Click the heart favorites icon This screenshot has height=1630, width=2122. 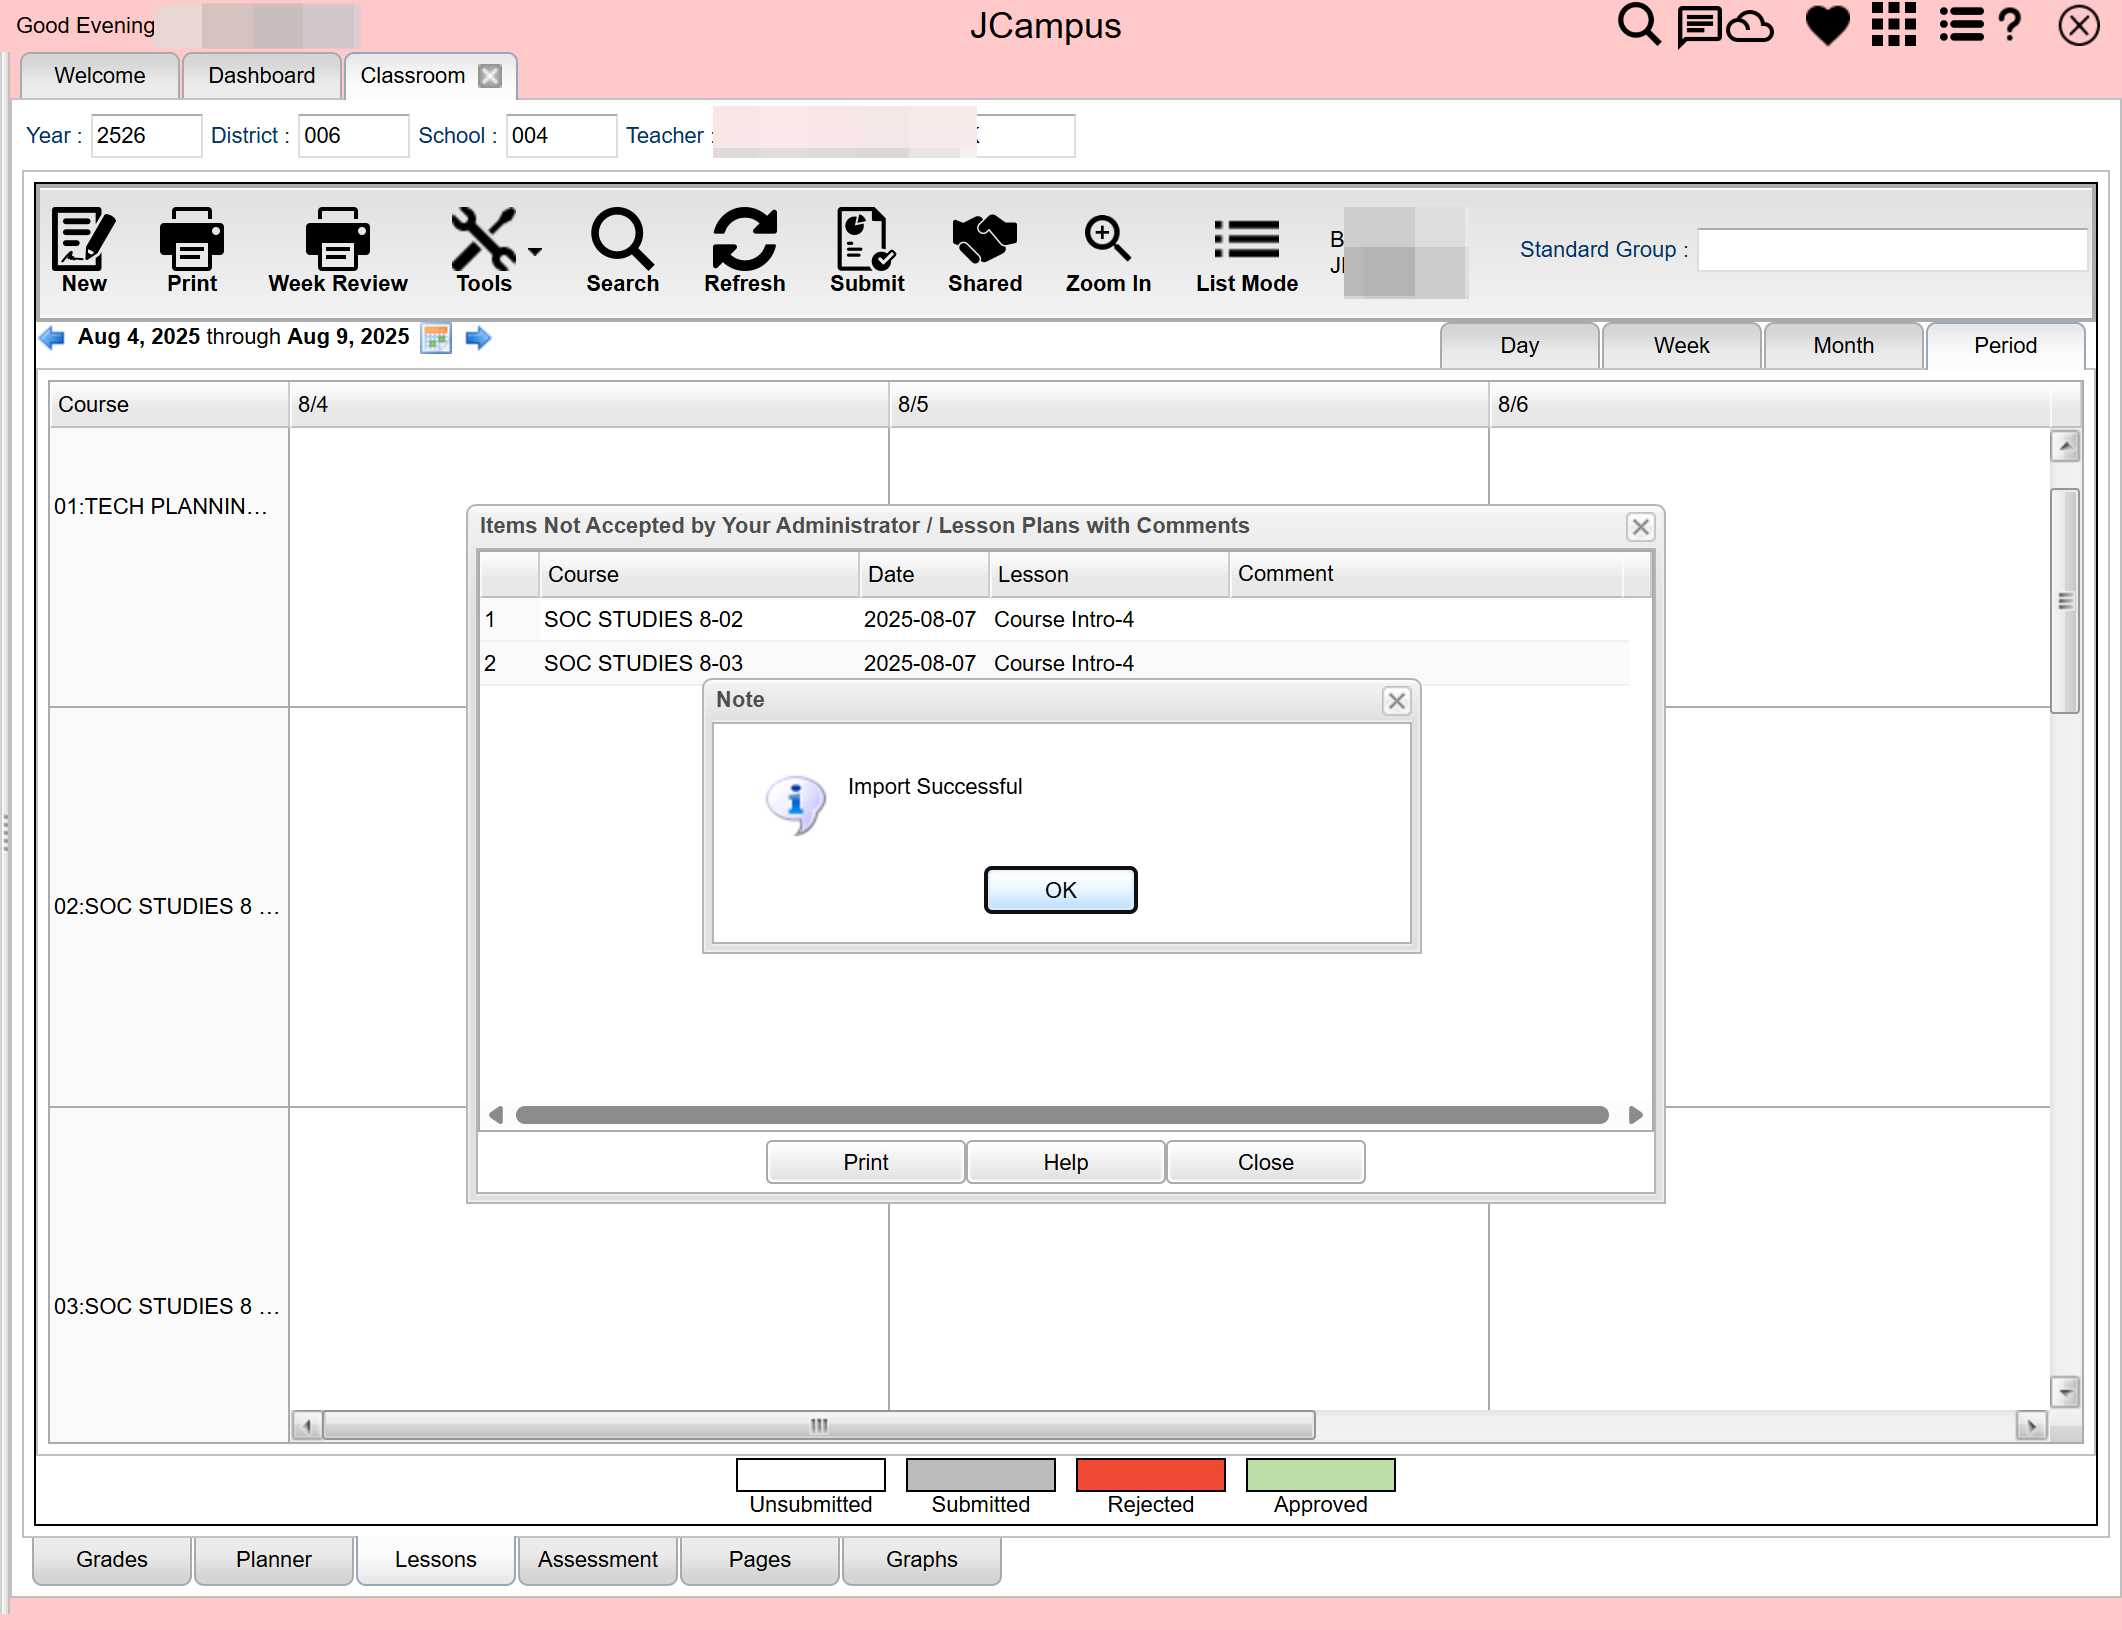click(x=1827, y=26)
